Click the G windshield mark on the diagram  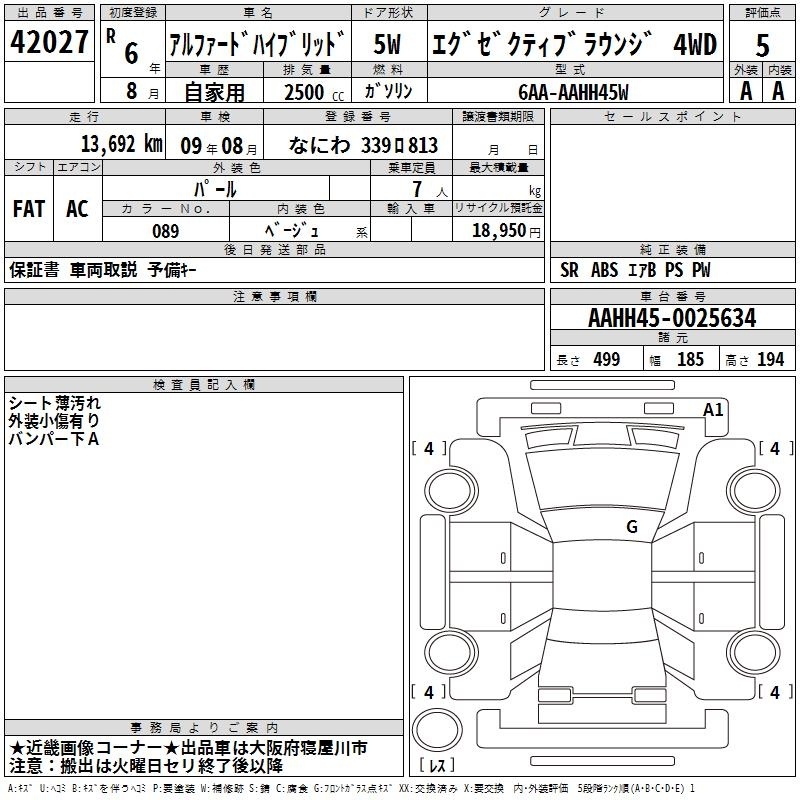[x=631, y=527]
